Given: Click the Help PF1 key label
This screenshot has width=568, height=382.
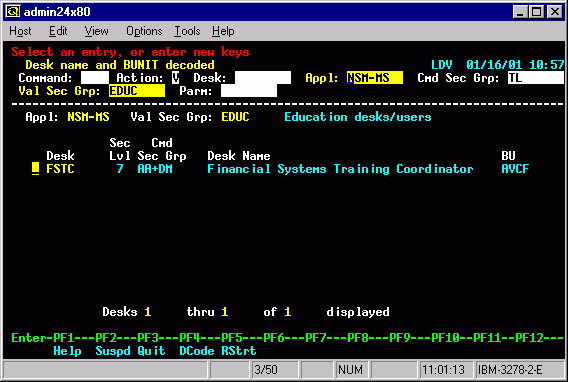Looking at the screenshot, I should coord(67,351).
